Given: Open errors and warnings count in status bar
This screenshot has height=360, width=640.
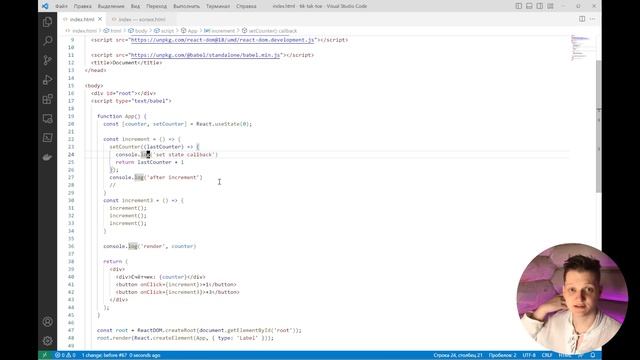Looking at the screenshot, I should pyautogui.click(x=65, y=355).
